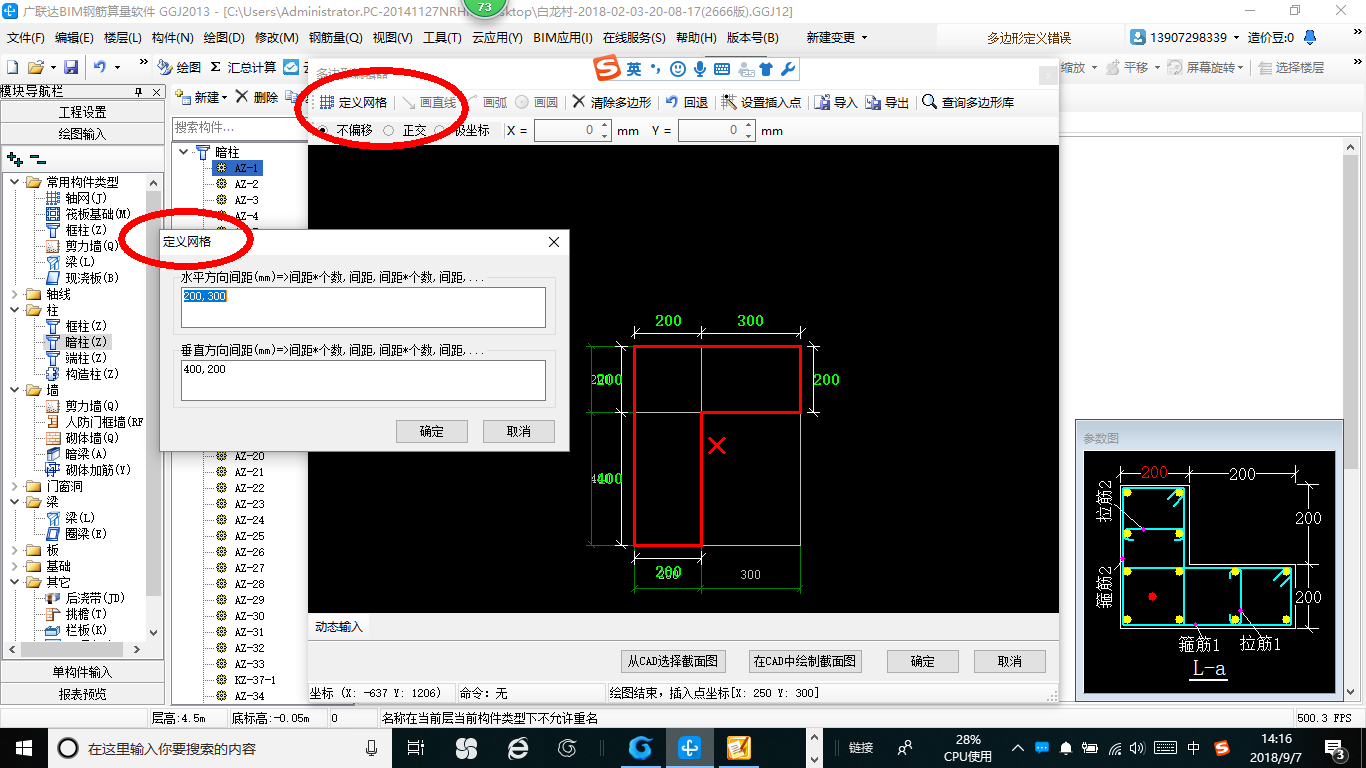
Task: Switch to the 动态输入 tab
Action: click(x=340, y=627)
